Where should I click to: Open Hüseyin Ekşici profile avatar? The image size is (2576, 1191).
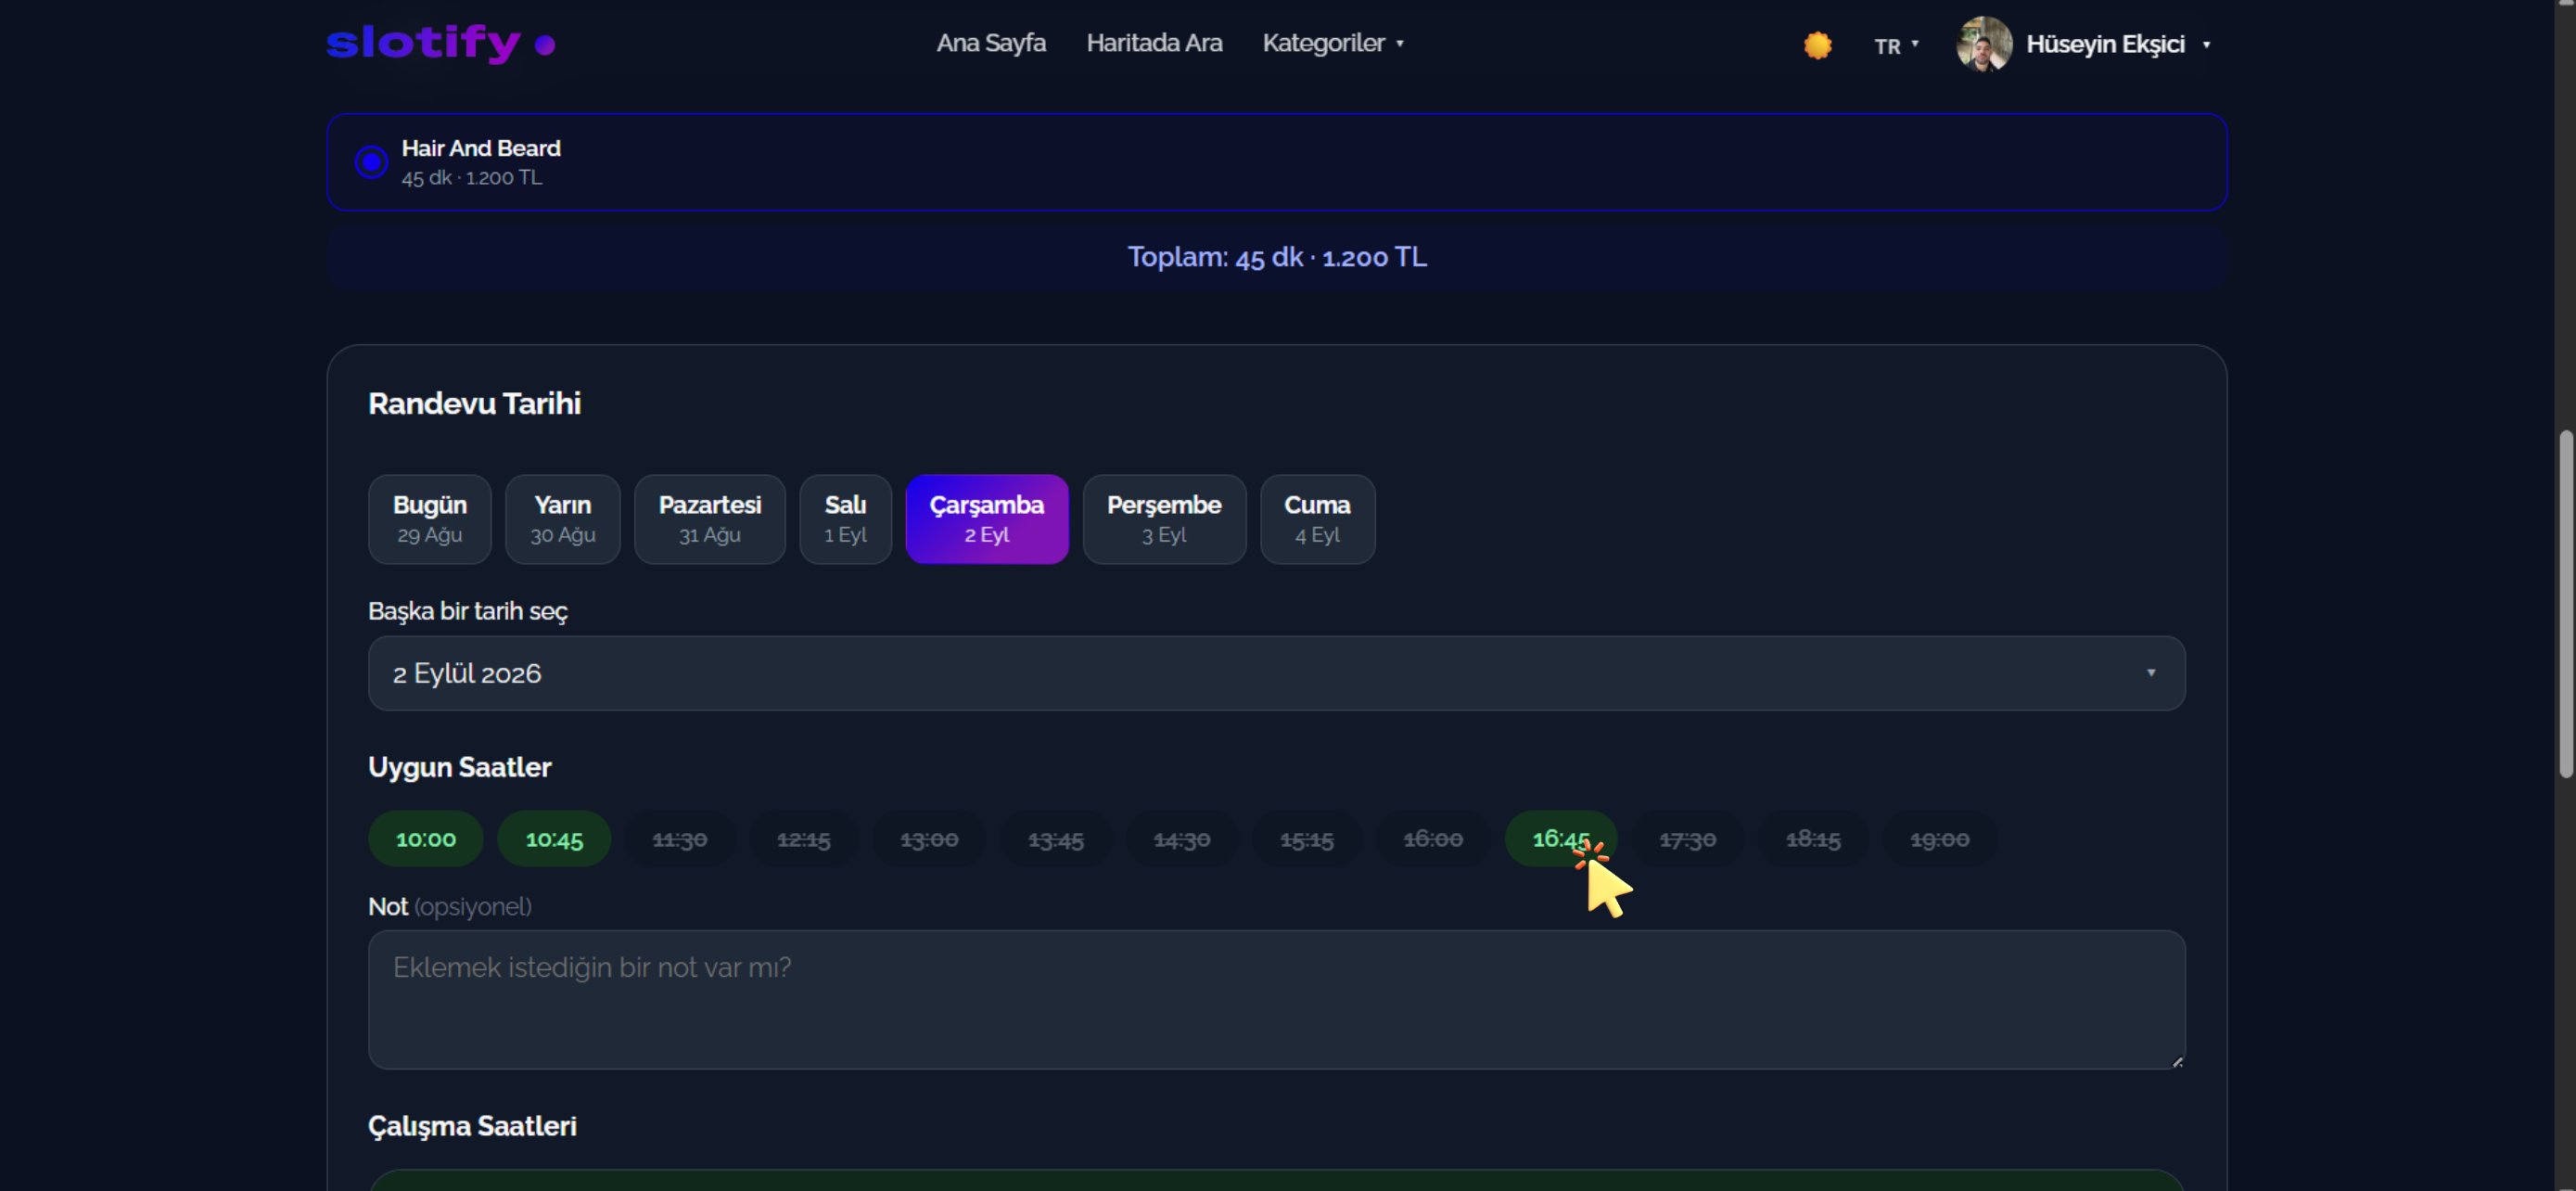coord(1984,44)
